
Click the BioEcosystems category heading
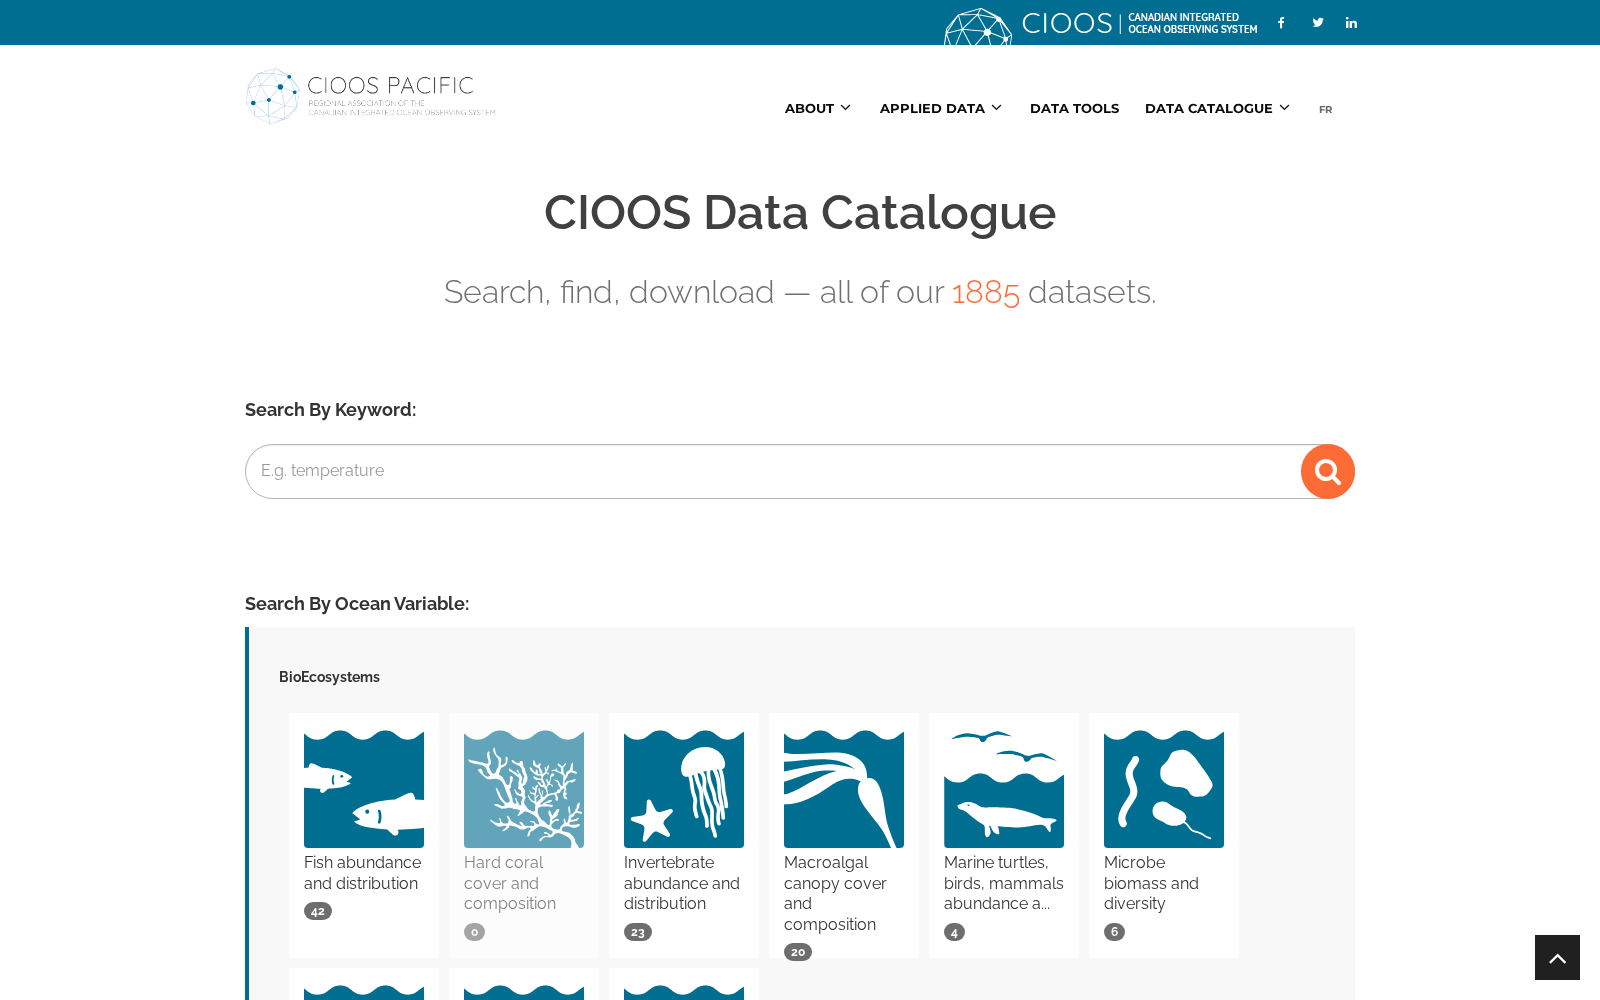point(329,677)
